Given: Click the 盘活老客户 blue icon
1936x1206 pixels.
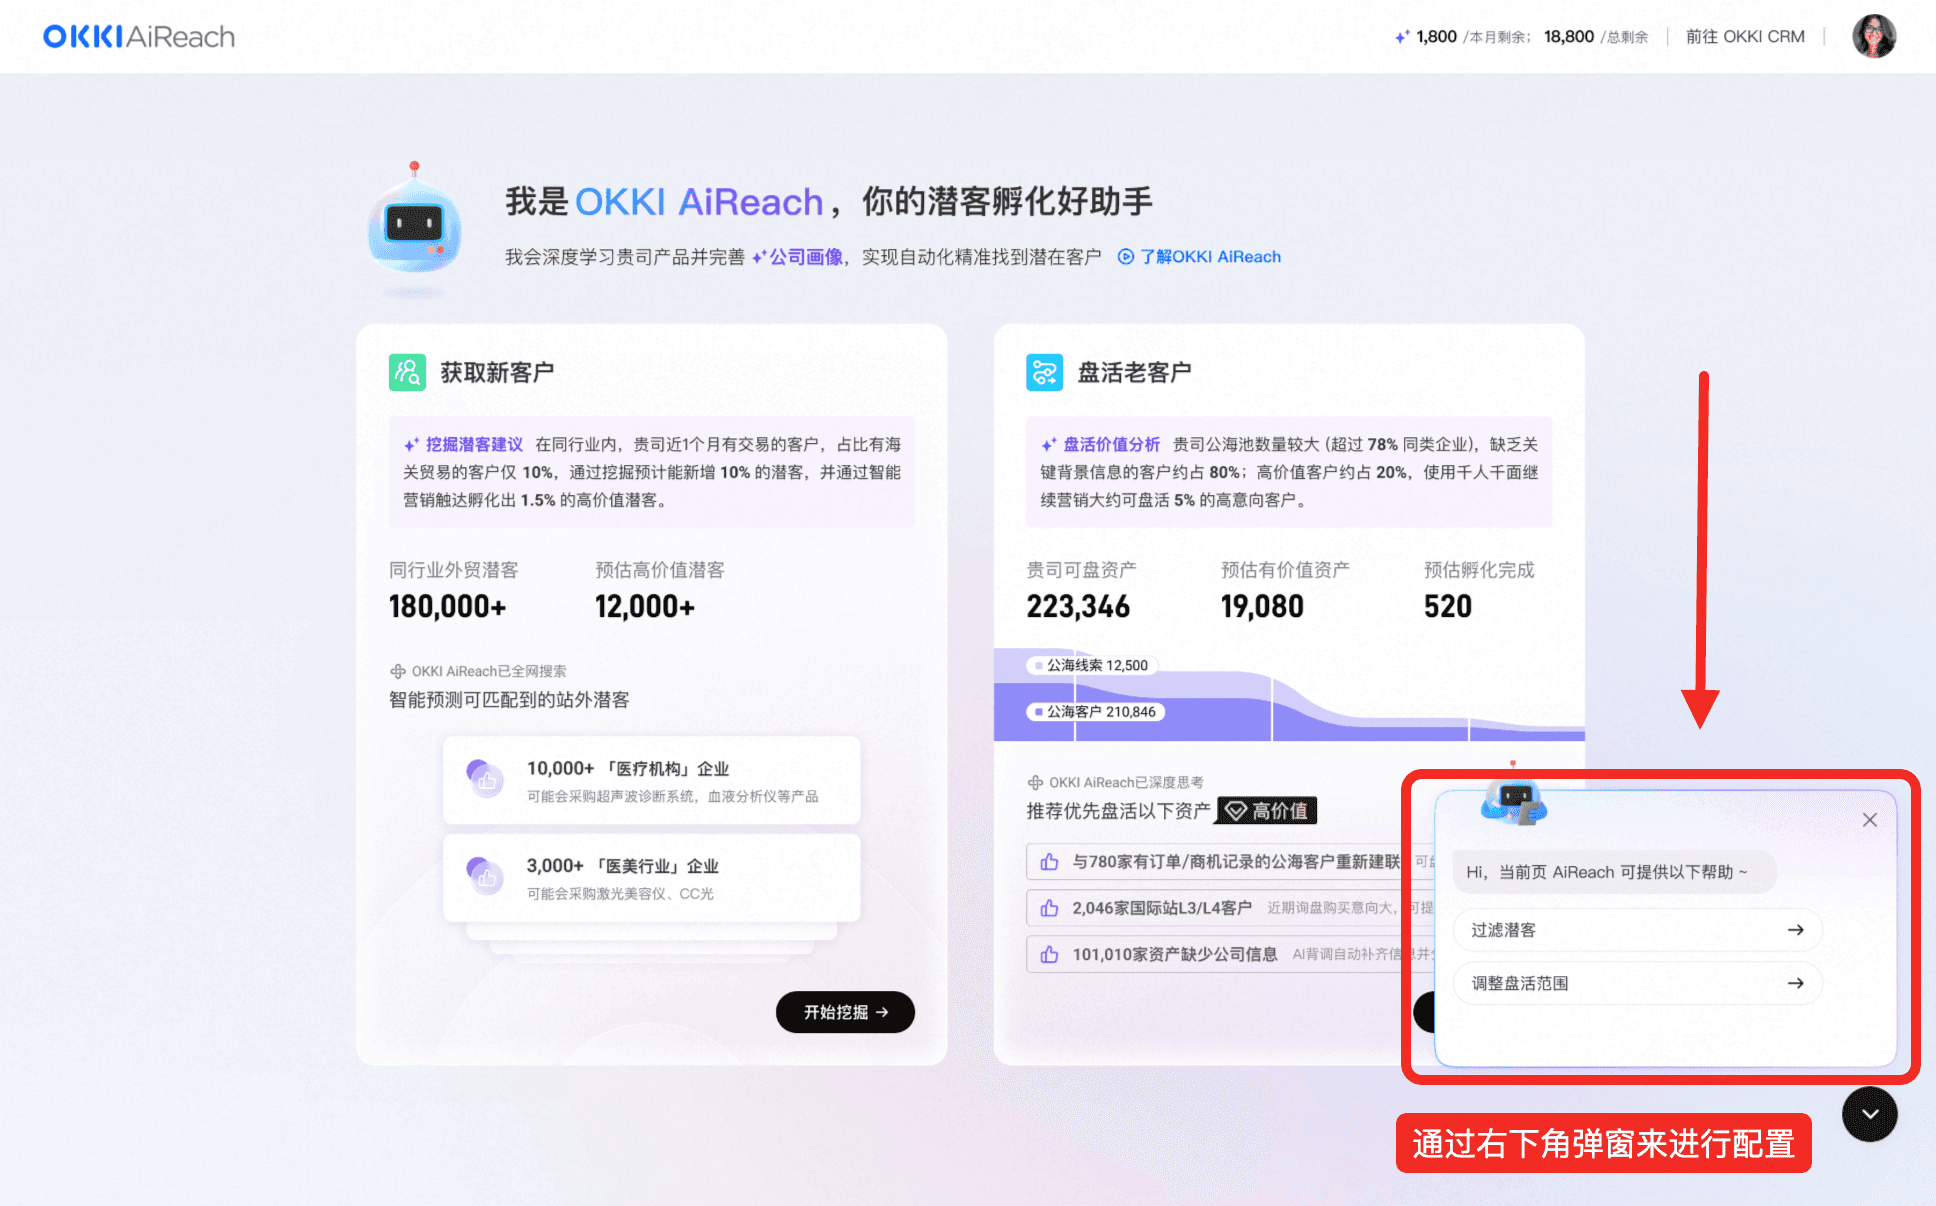Looking at the screenshot, I should (1044, 373).
